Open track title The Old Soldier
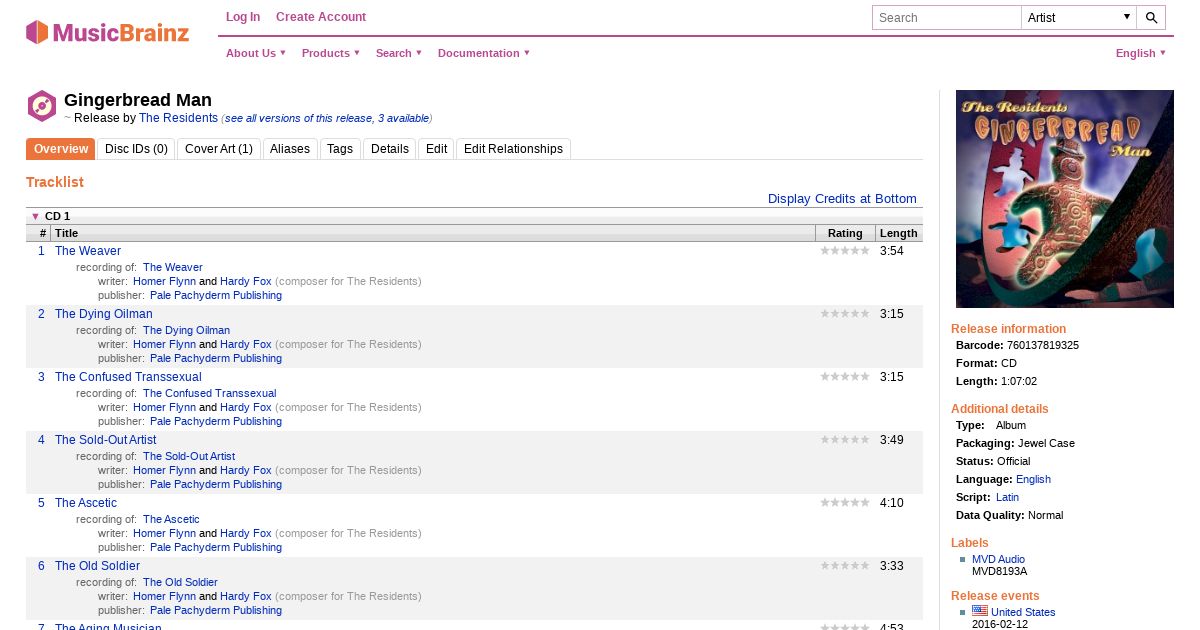1200x630 pixels. click(98, 566)
